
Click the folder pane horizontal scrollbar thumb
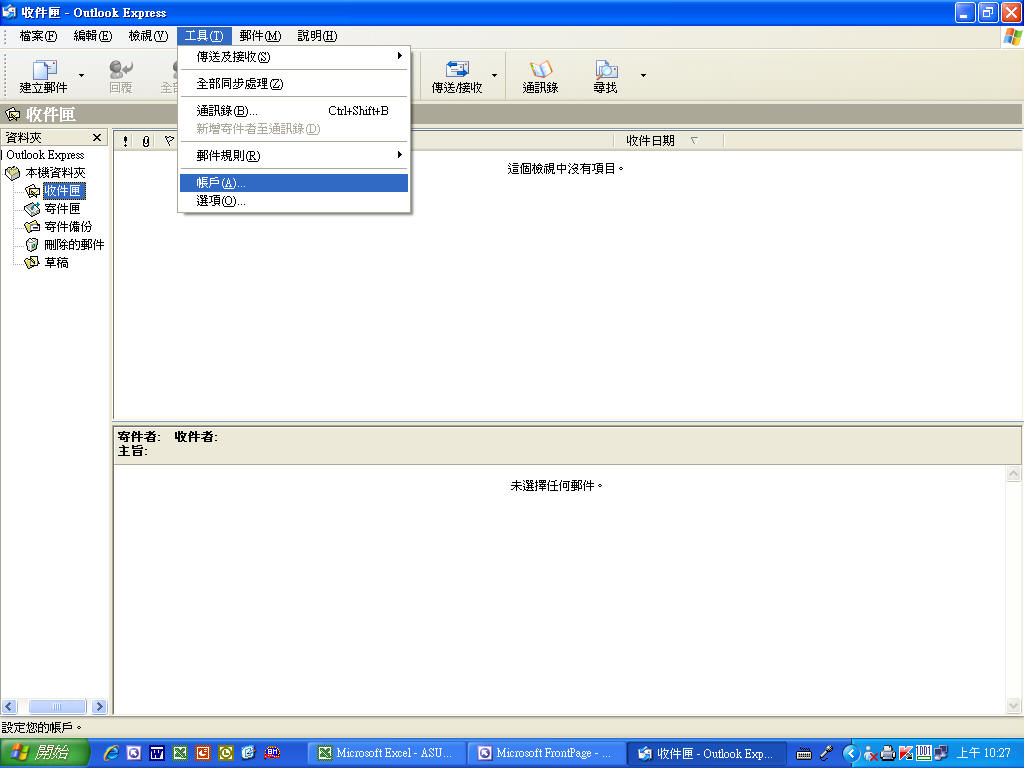[57, 707]
